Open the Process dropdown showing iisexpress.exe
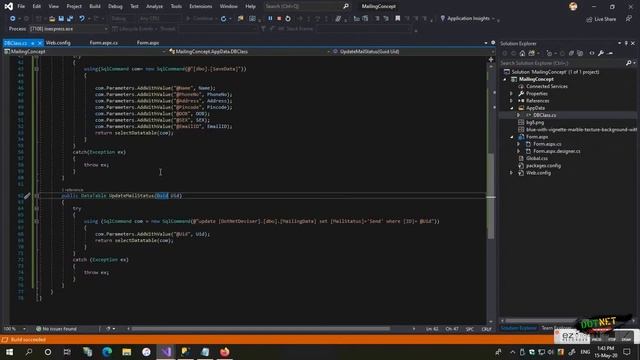640x360 pixels. (x=69, y=29)
